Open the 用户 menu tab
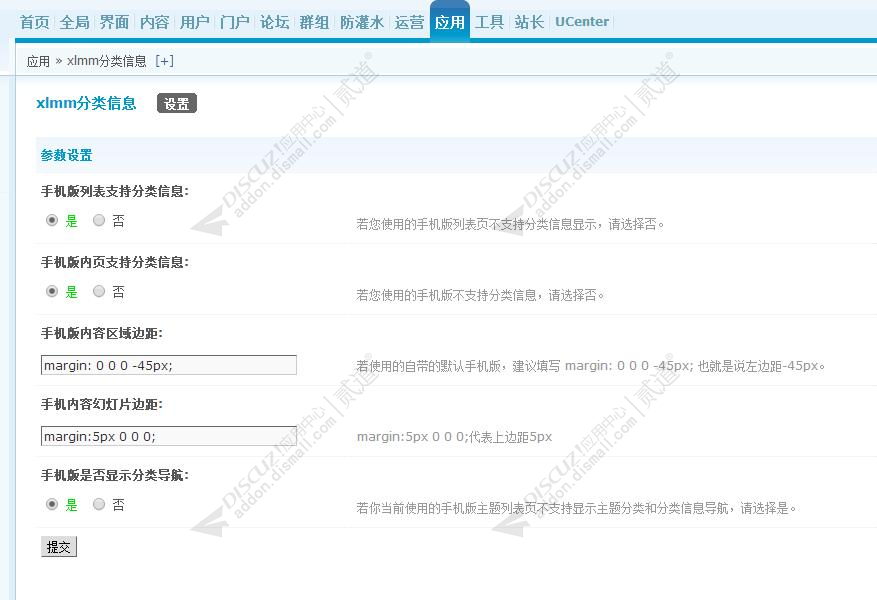877x600 pixels. pyautogui.click(x=195, y=22)
